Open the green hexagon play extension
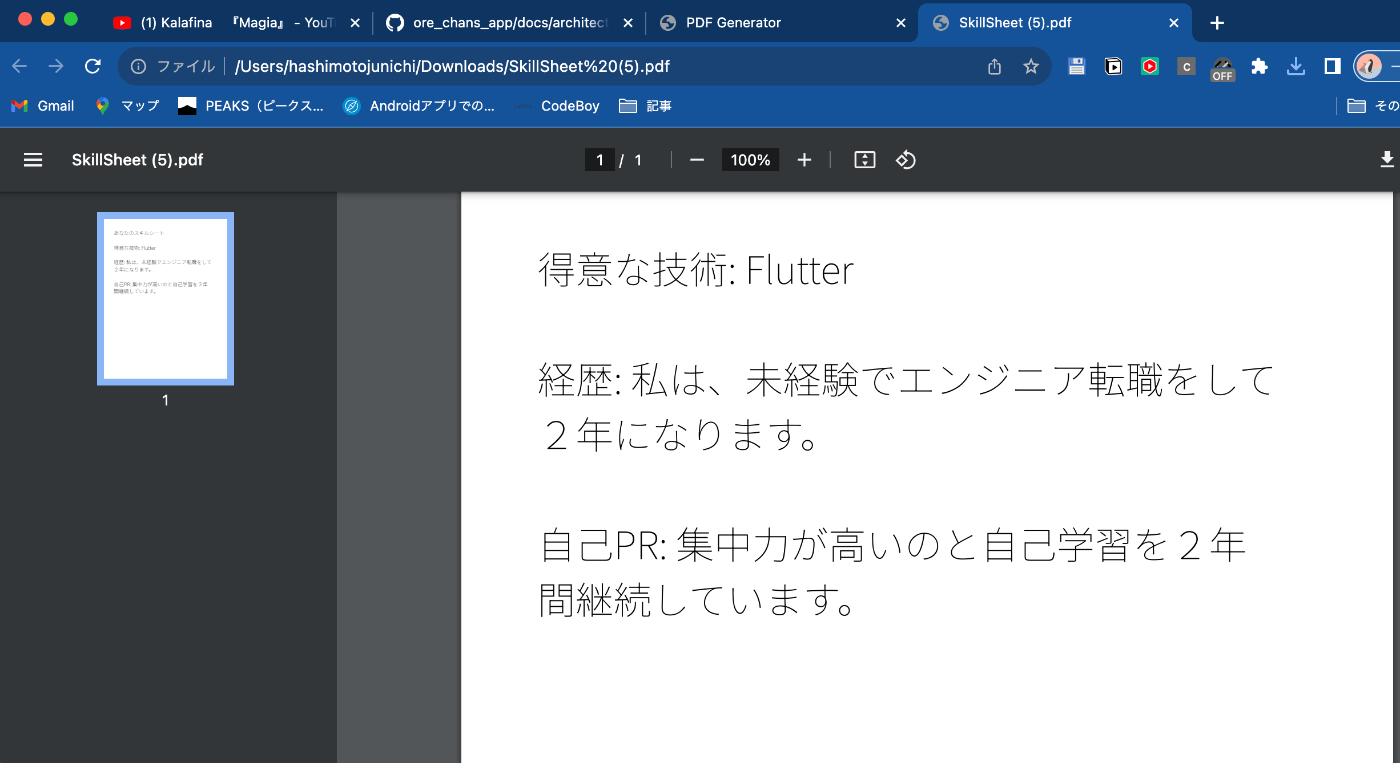Screen dimensions: 1400x763 (x=1150, y=67)
